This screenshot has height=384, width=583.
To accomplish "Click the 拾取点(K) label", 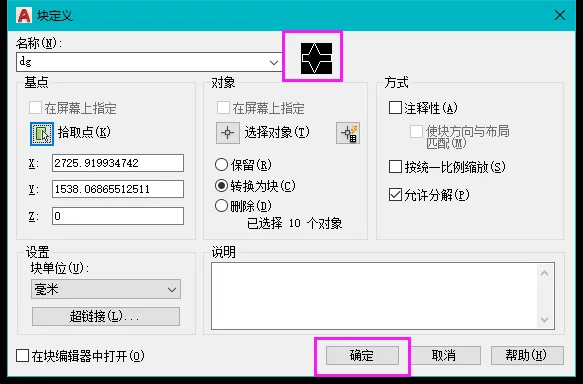I will pos(84,132).
